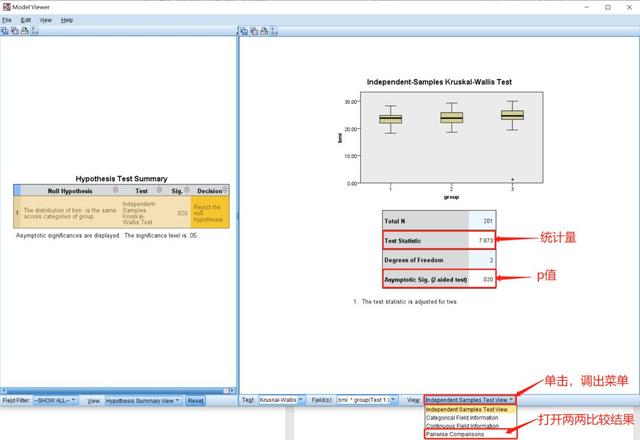Open the File menu

(7, 20)
